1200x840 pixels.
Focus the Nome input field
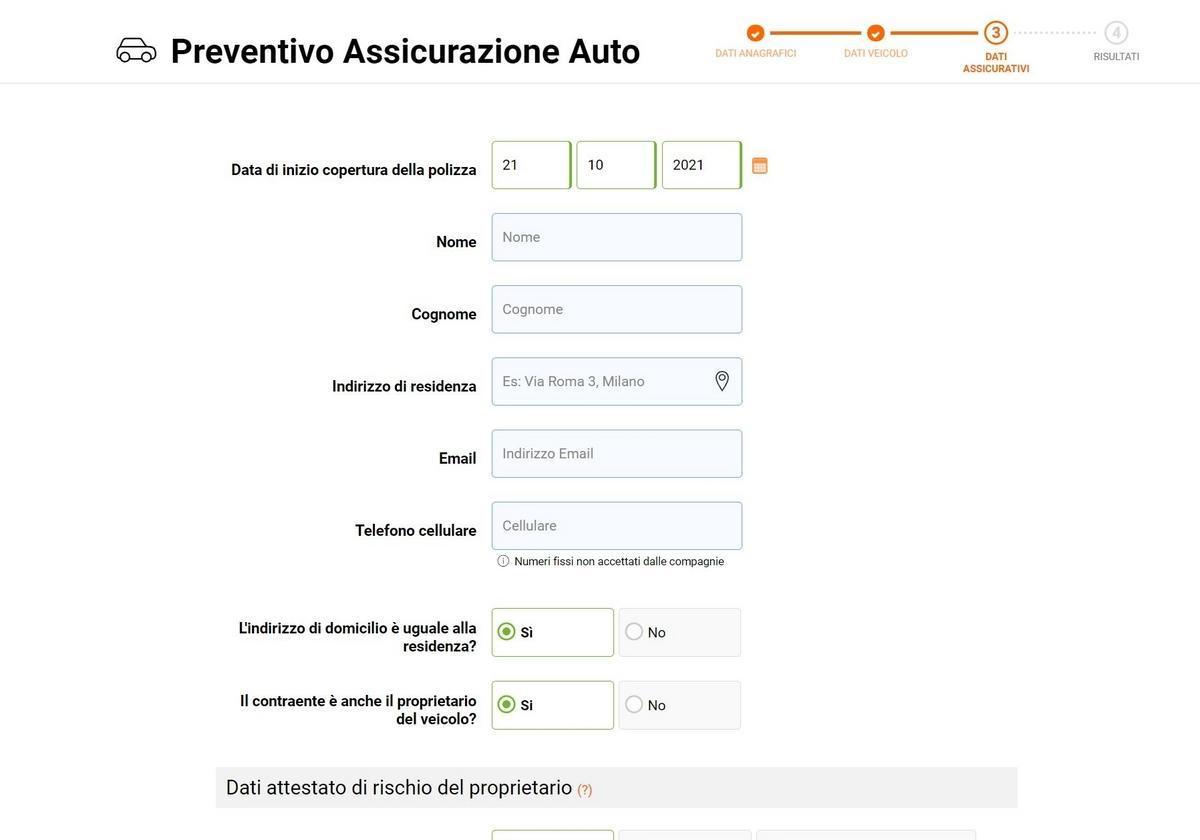[617, 237]
